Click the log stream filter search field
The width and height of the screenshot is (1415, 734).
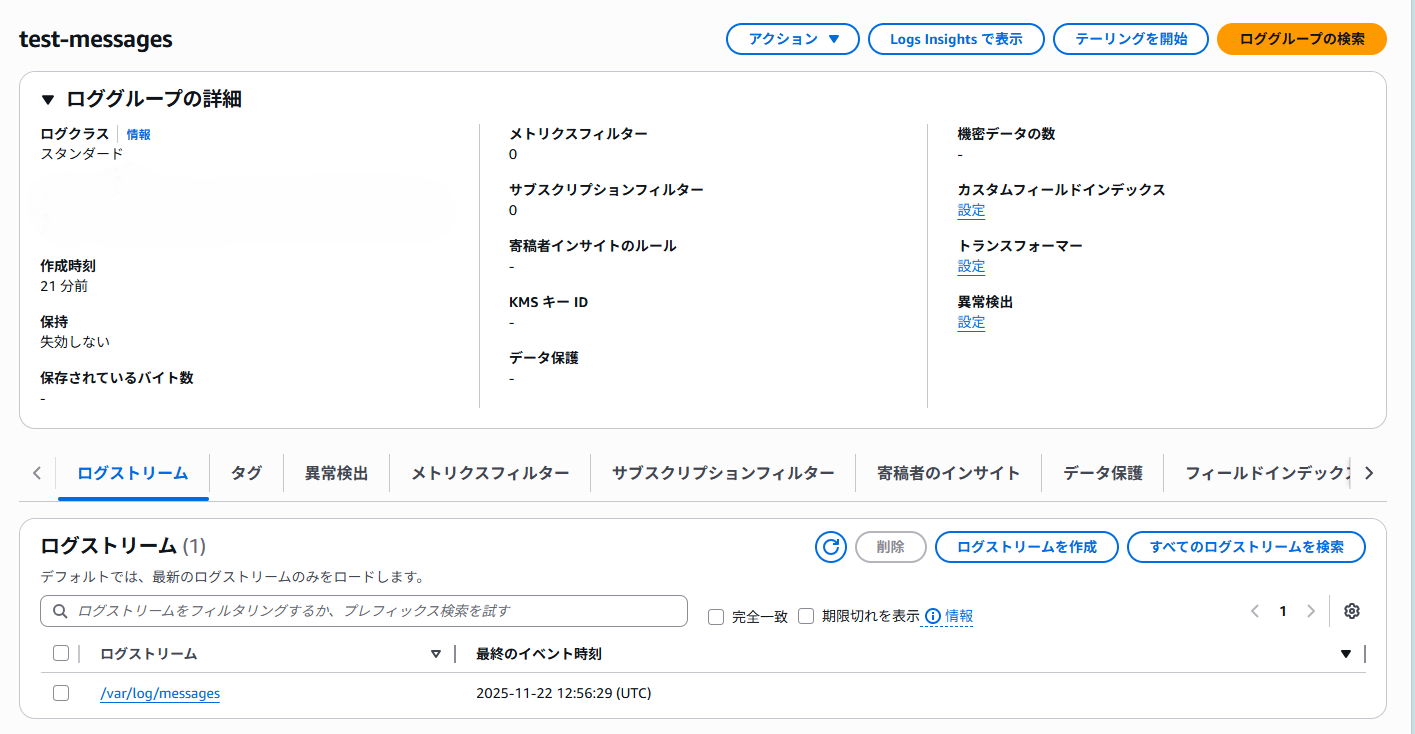coord(363,611)
